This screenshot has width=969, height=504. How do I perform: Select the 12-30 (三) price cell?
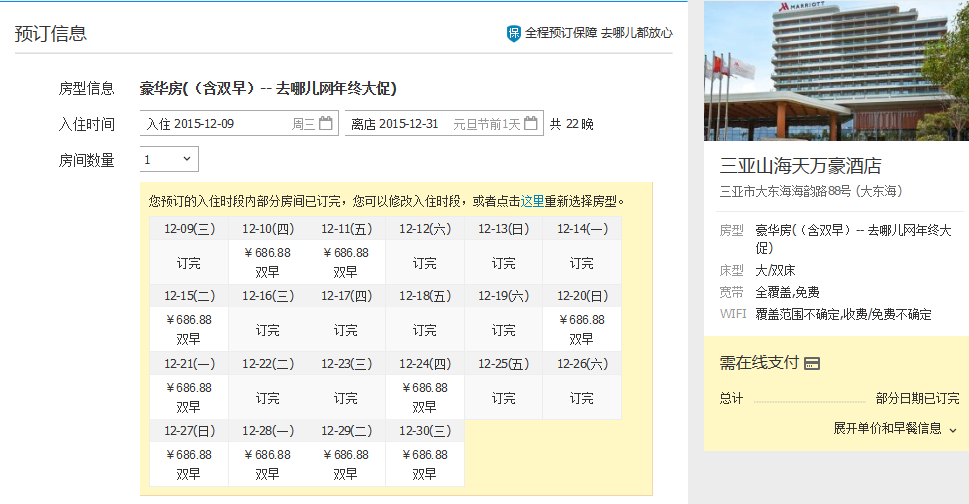(x=424, y=464)
